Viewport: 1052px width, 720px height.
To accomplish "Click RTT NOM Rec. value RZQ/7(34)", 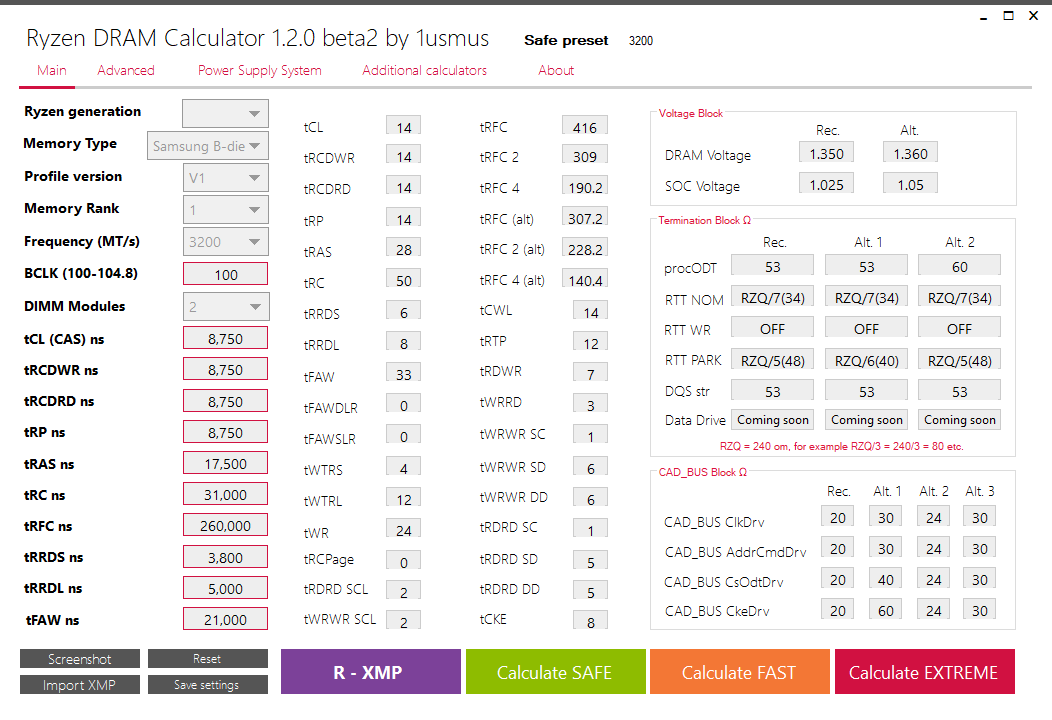I will [772, 297].
